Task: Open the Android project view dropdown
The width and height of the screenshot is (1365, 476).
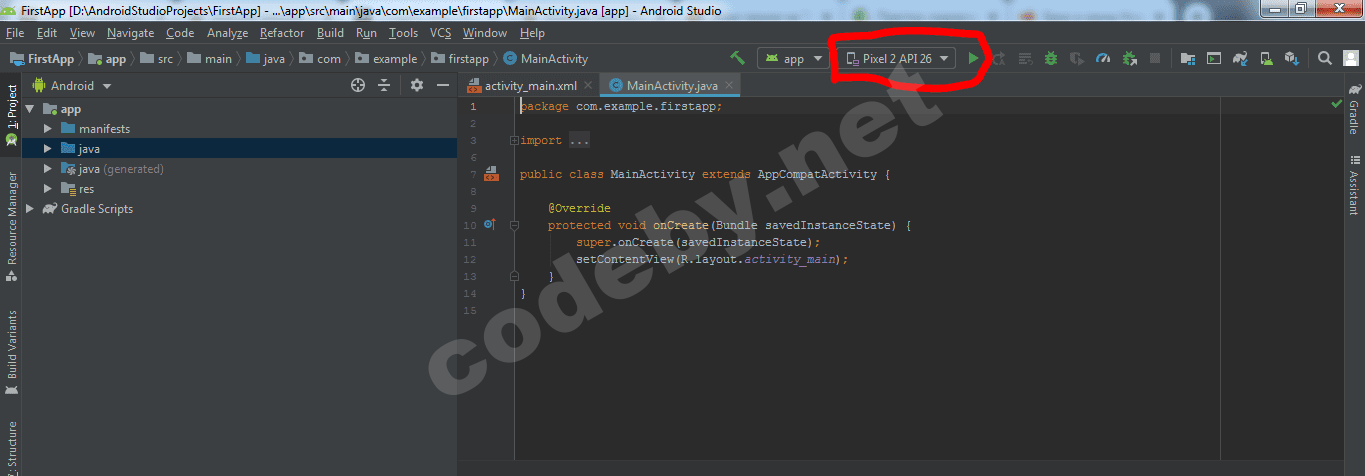Action: click(x=72, y=86)
